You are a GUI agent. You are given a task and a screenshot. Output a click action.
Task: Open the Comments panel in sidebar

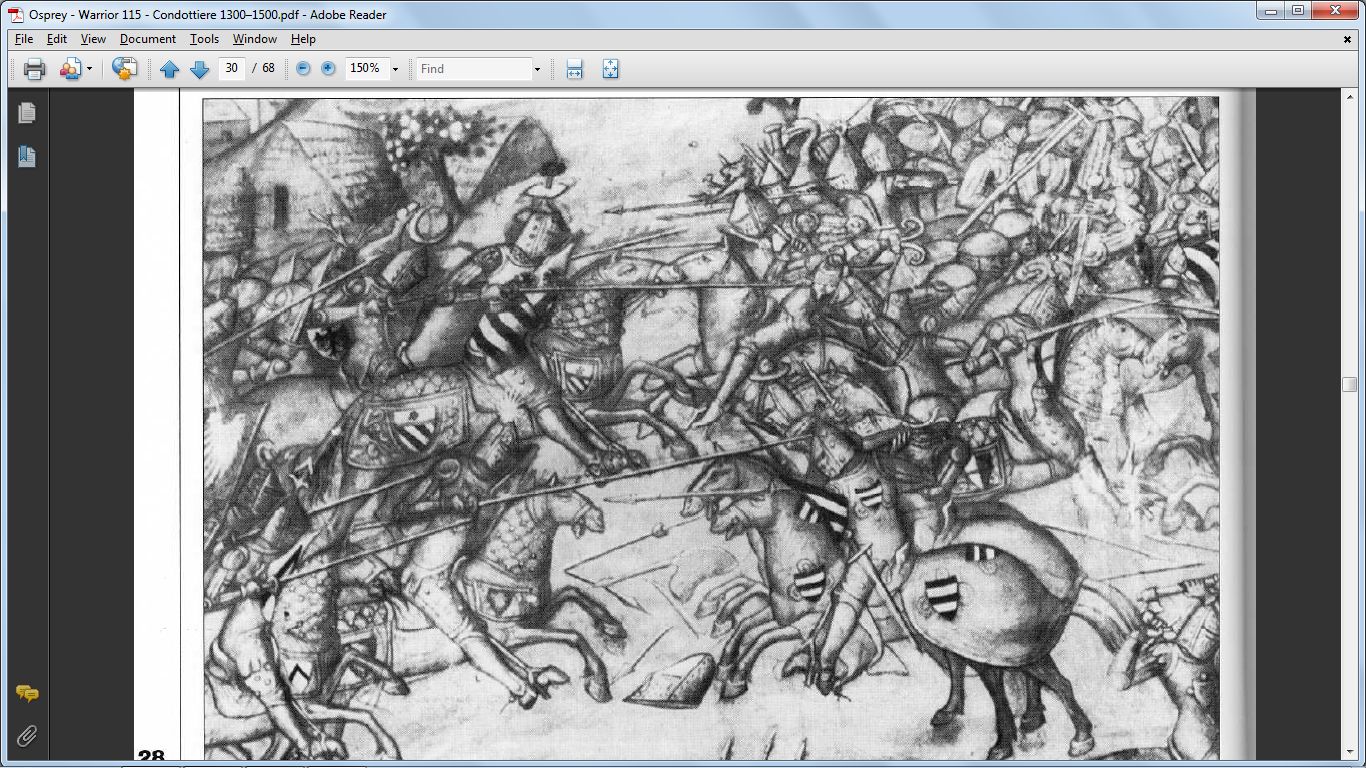[x=27, y=693]
